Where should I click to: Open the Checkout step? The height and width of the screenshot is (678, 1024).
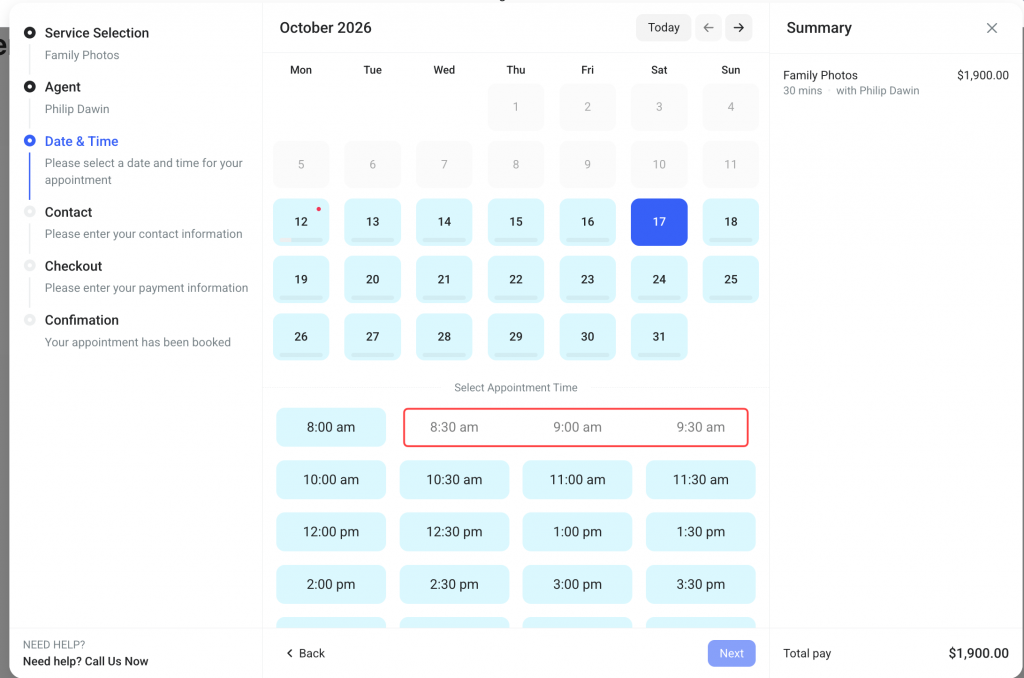[x=73, y=266]
